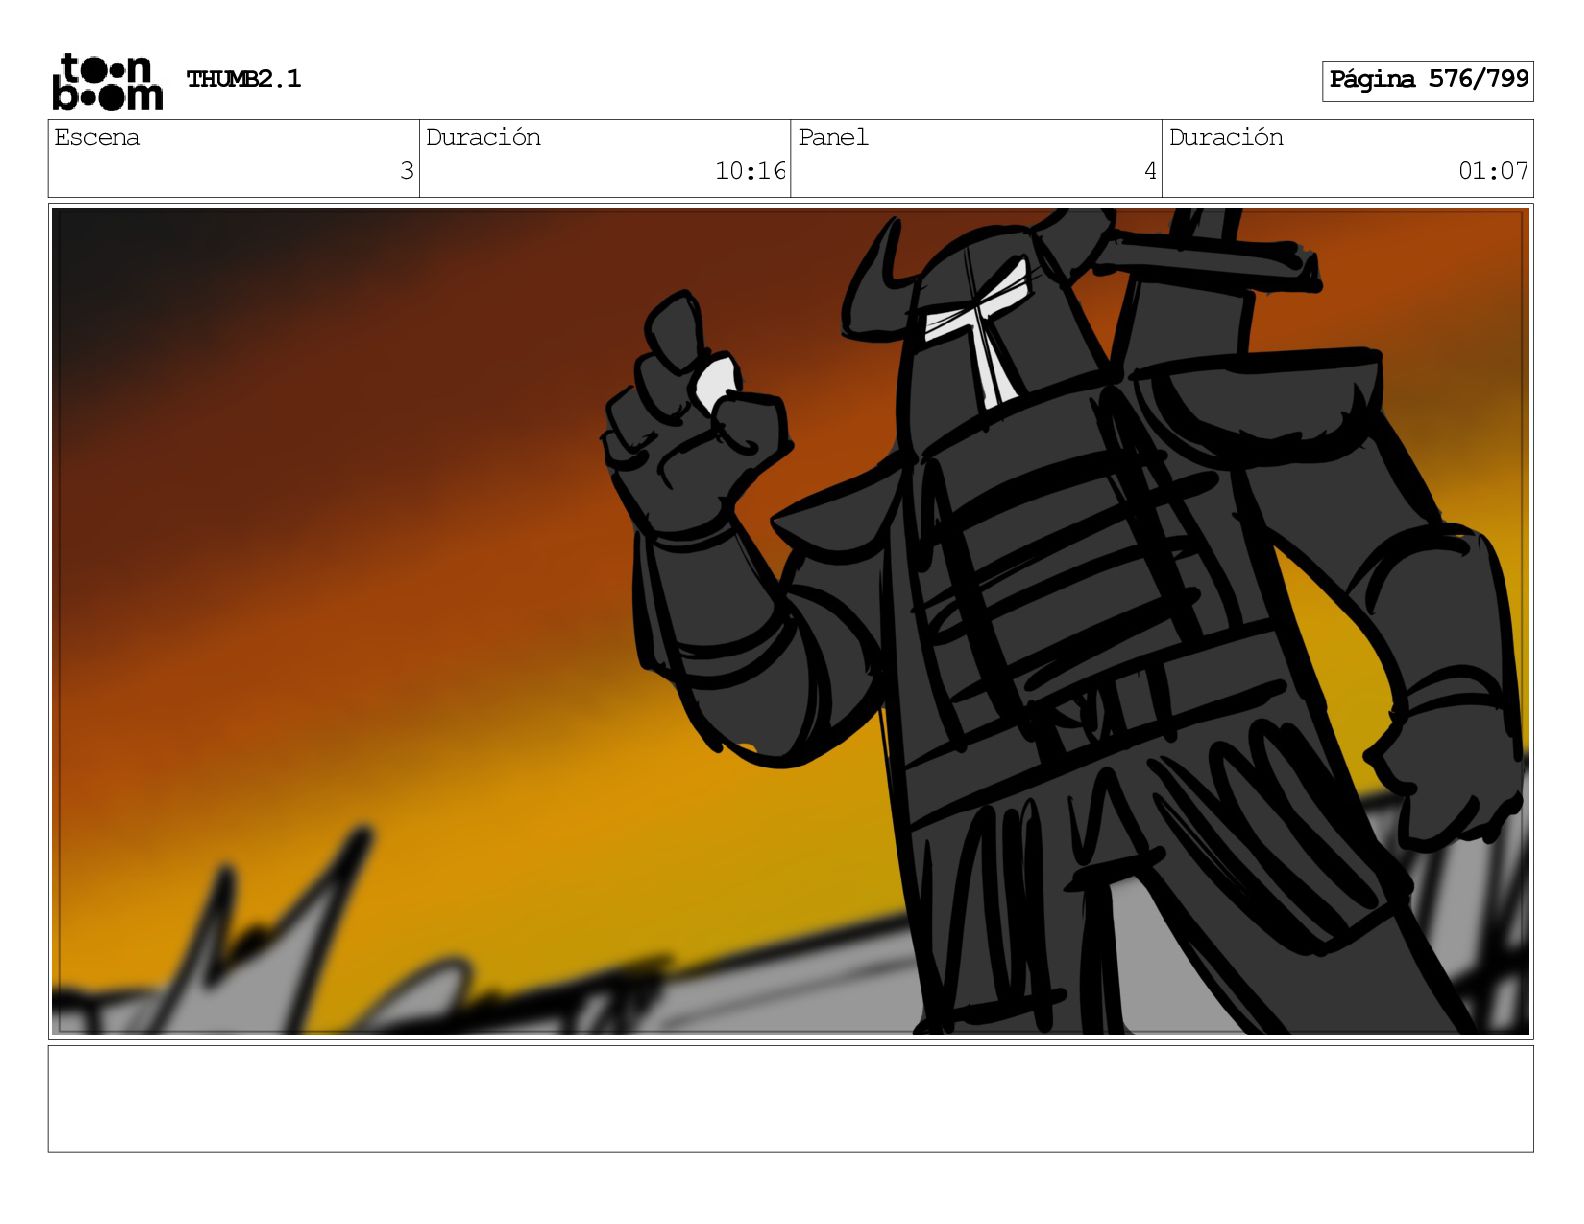
Task: Select the Duración label beside Escena
Action: [483, 137]
